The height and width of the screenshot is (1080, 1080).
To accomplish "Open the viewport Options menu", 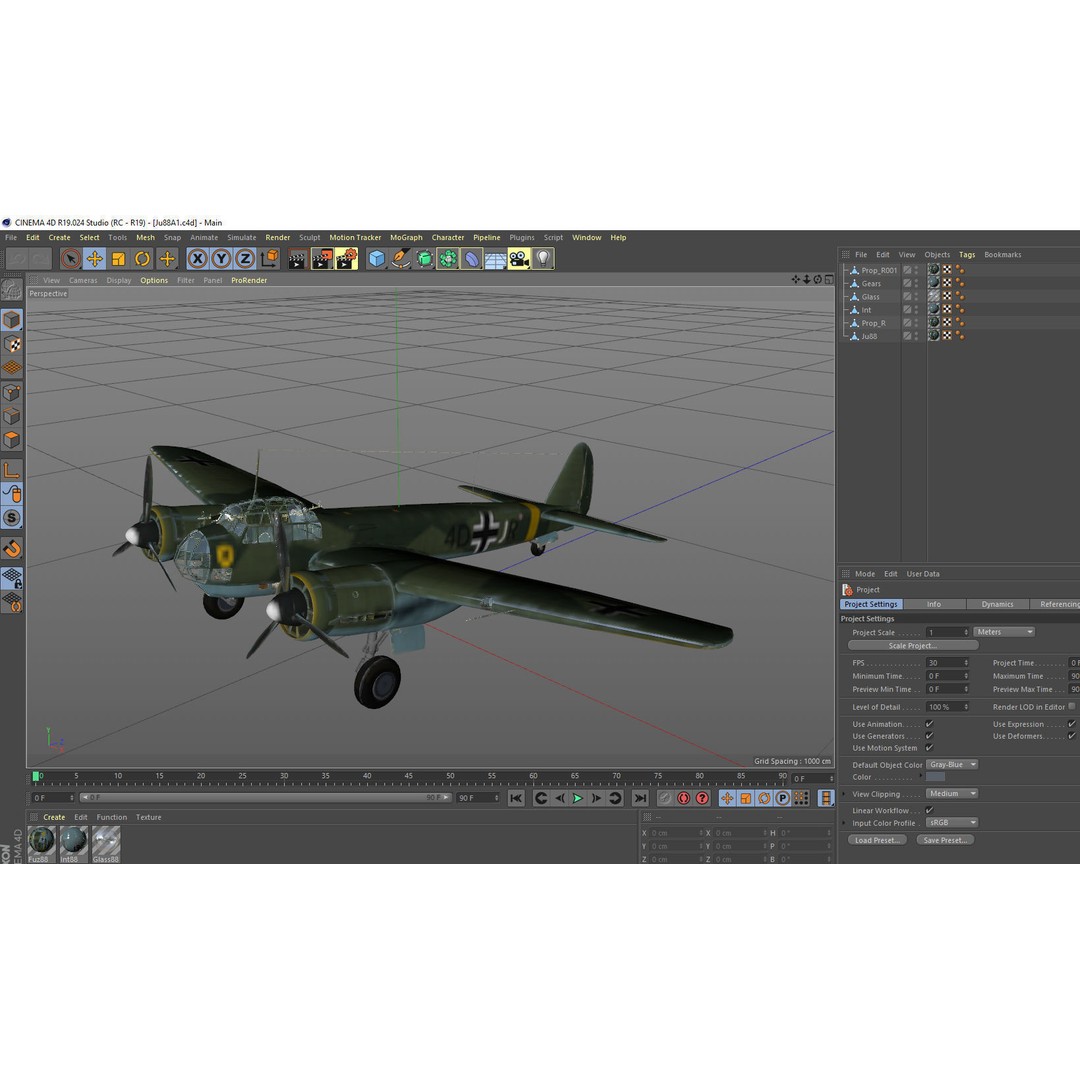I will [x=154, y=280].
